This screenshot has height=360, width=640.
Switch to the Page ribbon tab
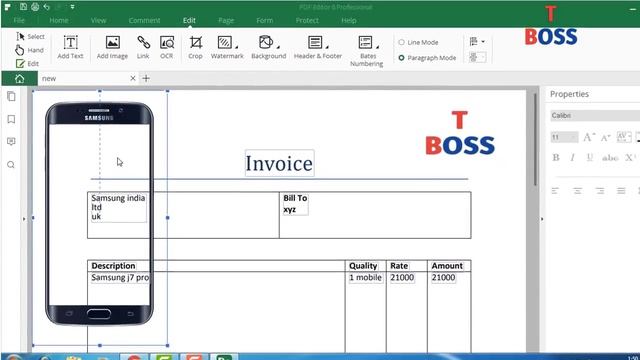click(226, 20)
